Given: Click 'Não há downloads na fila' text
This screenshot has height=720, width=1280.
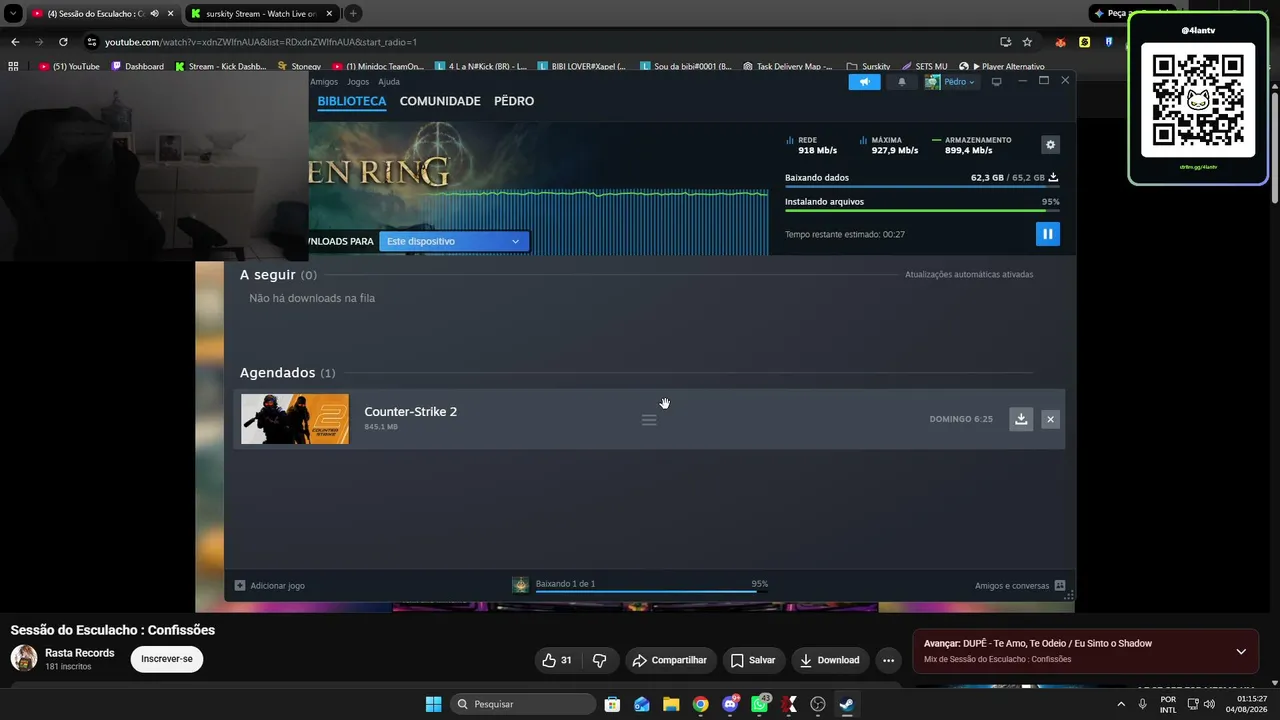Looking at the screenshot, I should click(312, 298).
